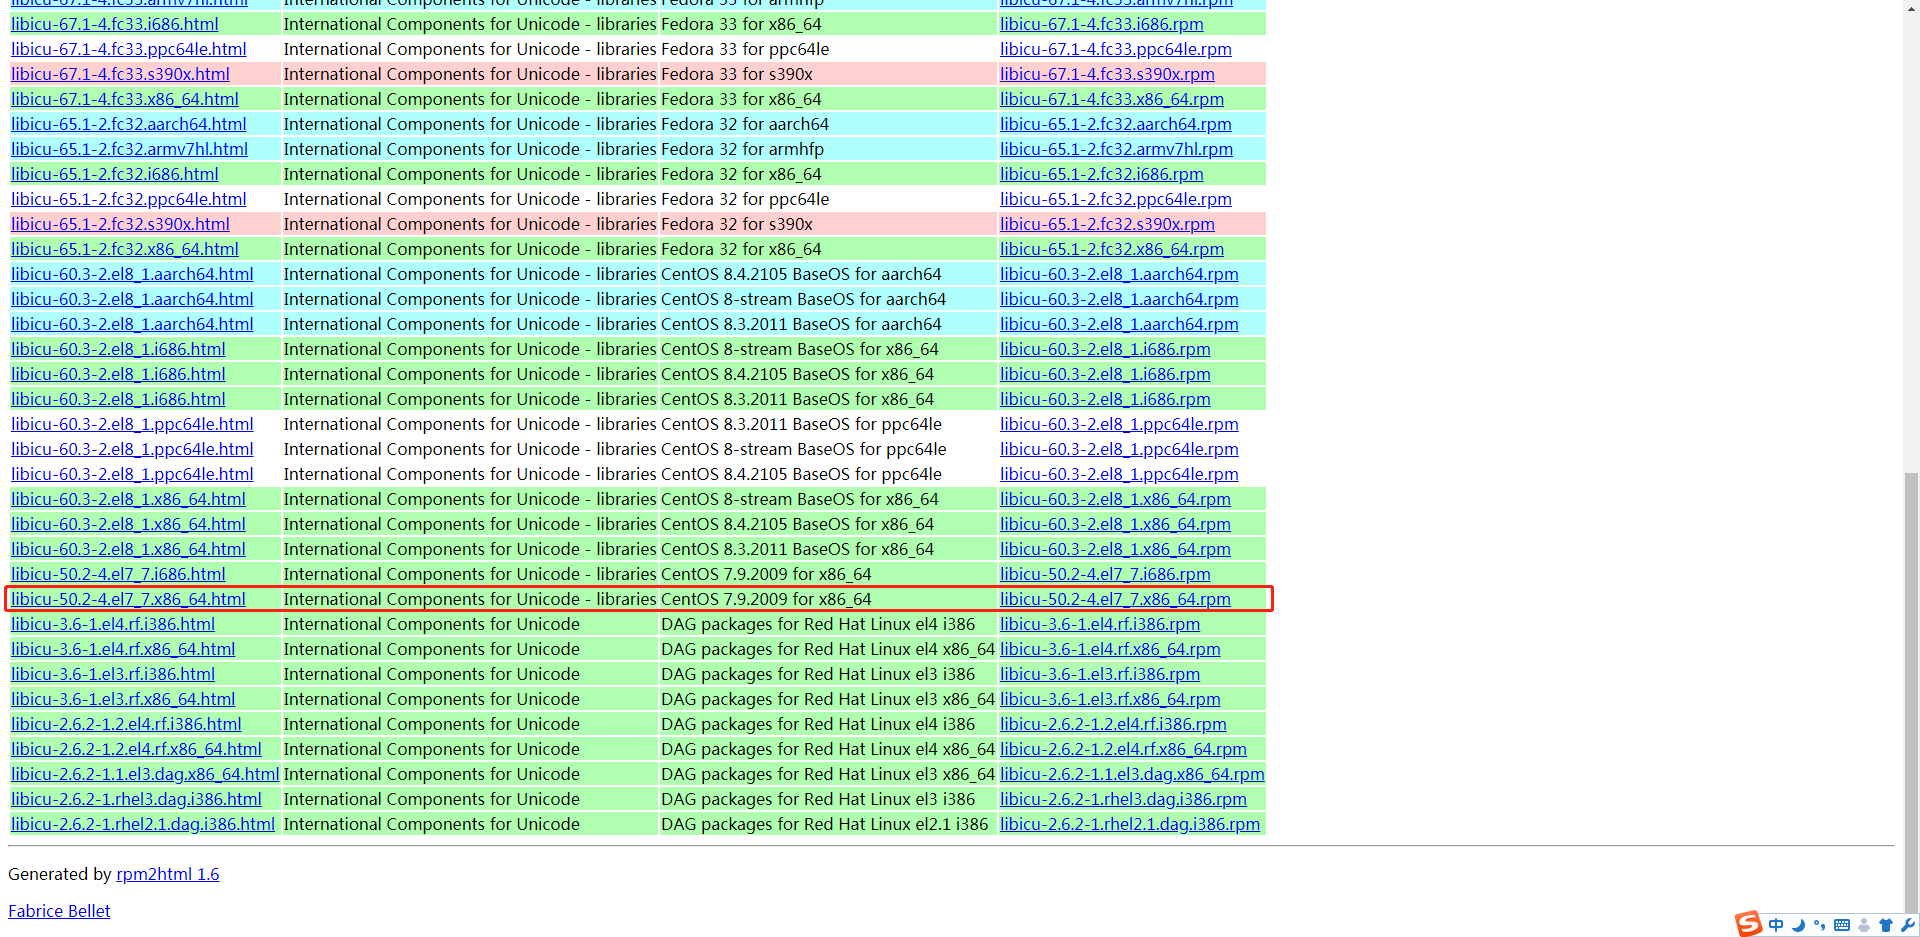Viewport: 1920px width, 937px height.
Task: Open libicu-2.6.2-1.rhel2.1.dag.i386.html link
Action: click(143, 824)
